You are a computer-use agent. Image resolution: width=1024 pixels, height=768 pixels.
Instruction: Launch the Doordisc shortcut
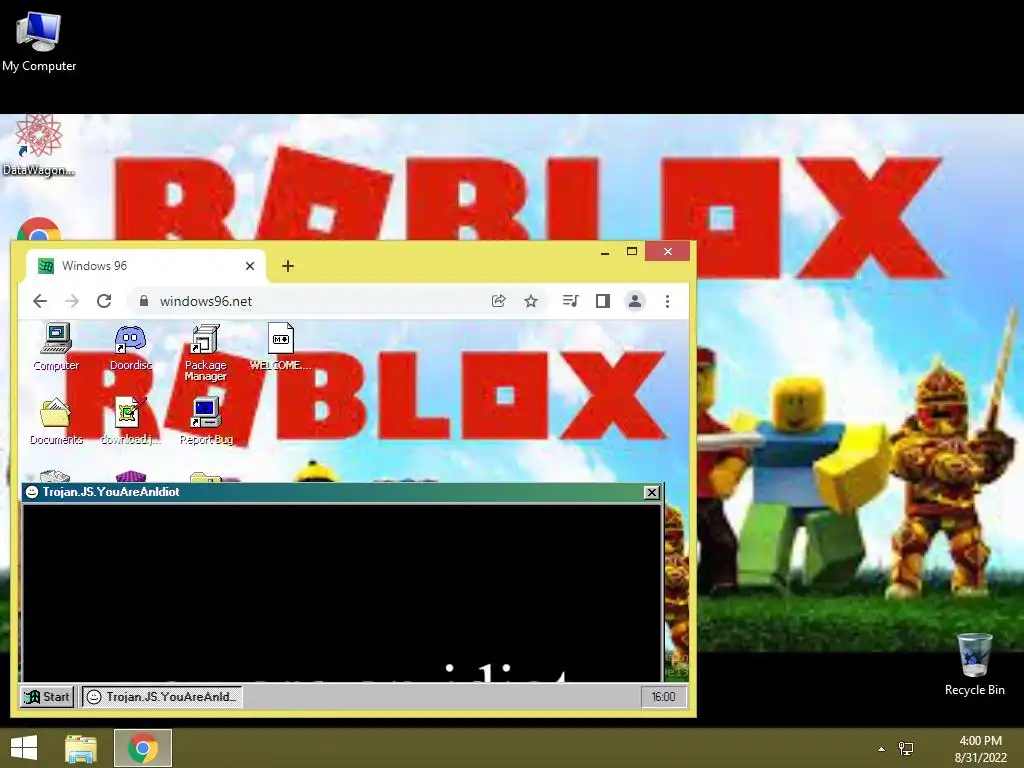pyautogui.click(x=131, y=347)
